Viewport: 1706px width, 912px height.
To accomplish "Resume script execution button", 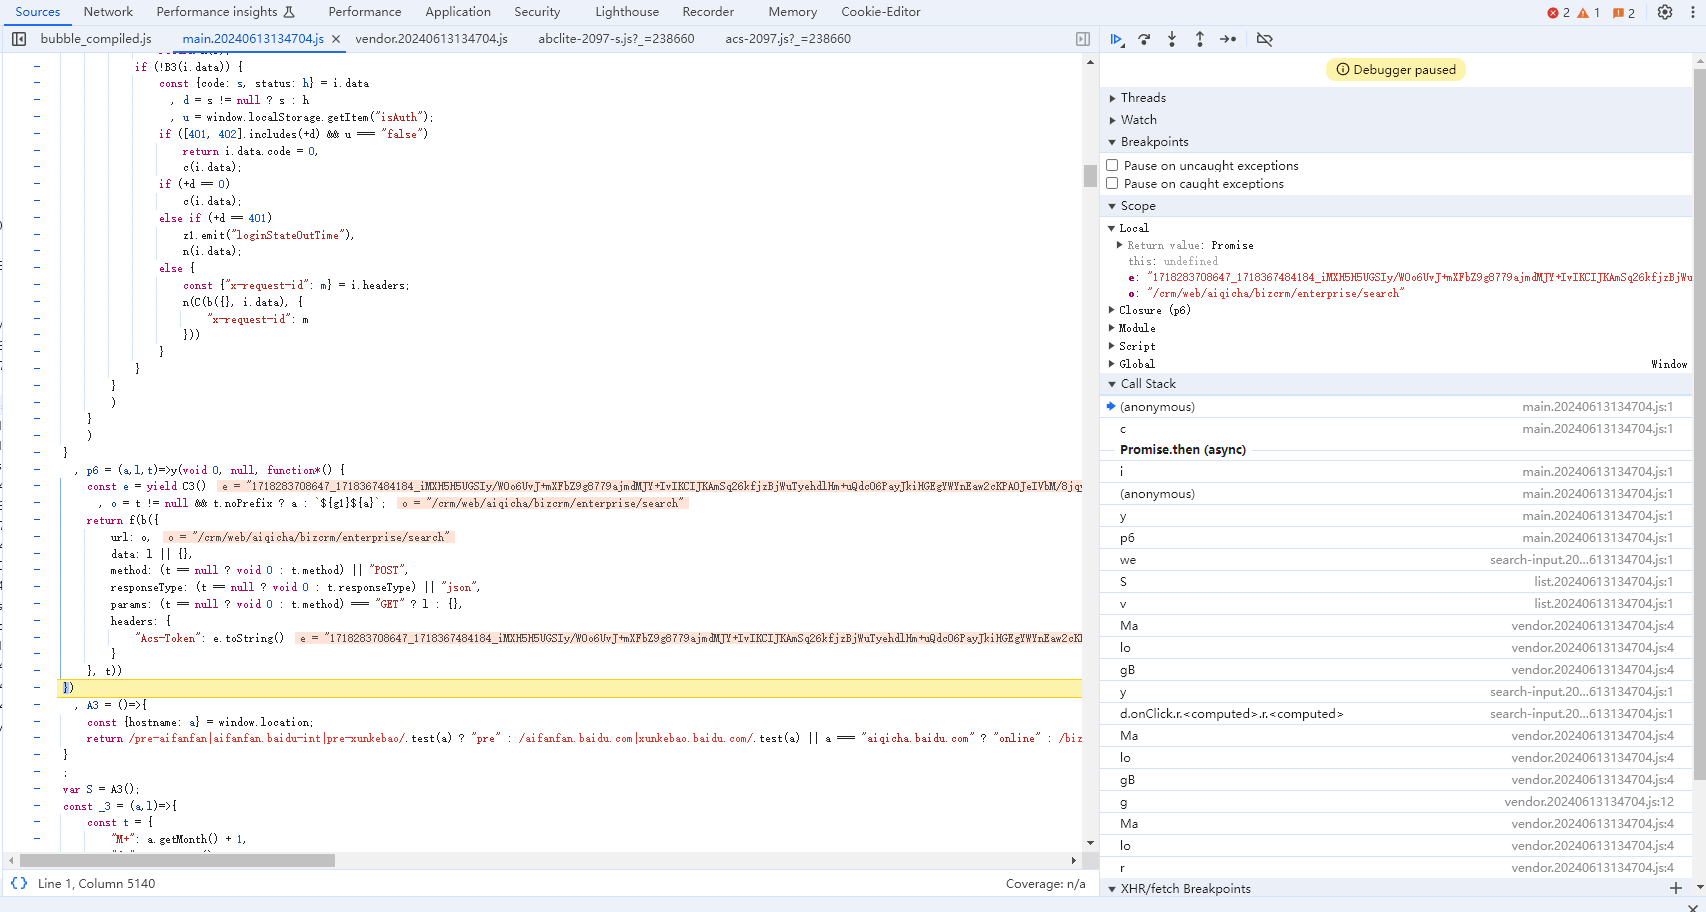I will (1117, 39).
